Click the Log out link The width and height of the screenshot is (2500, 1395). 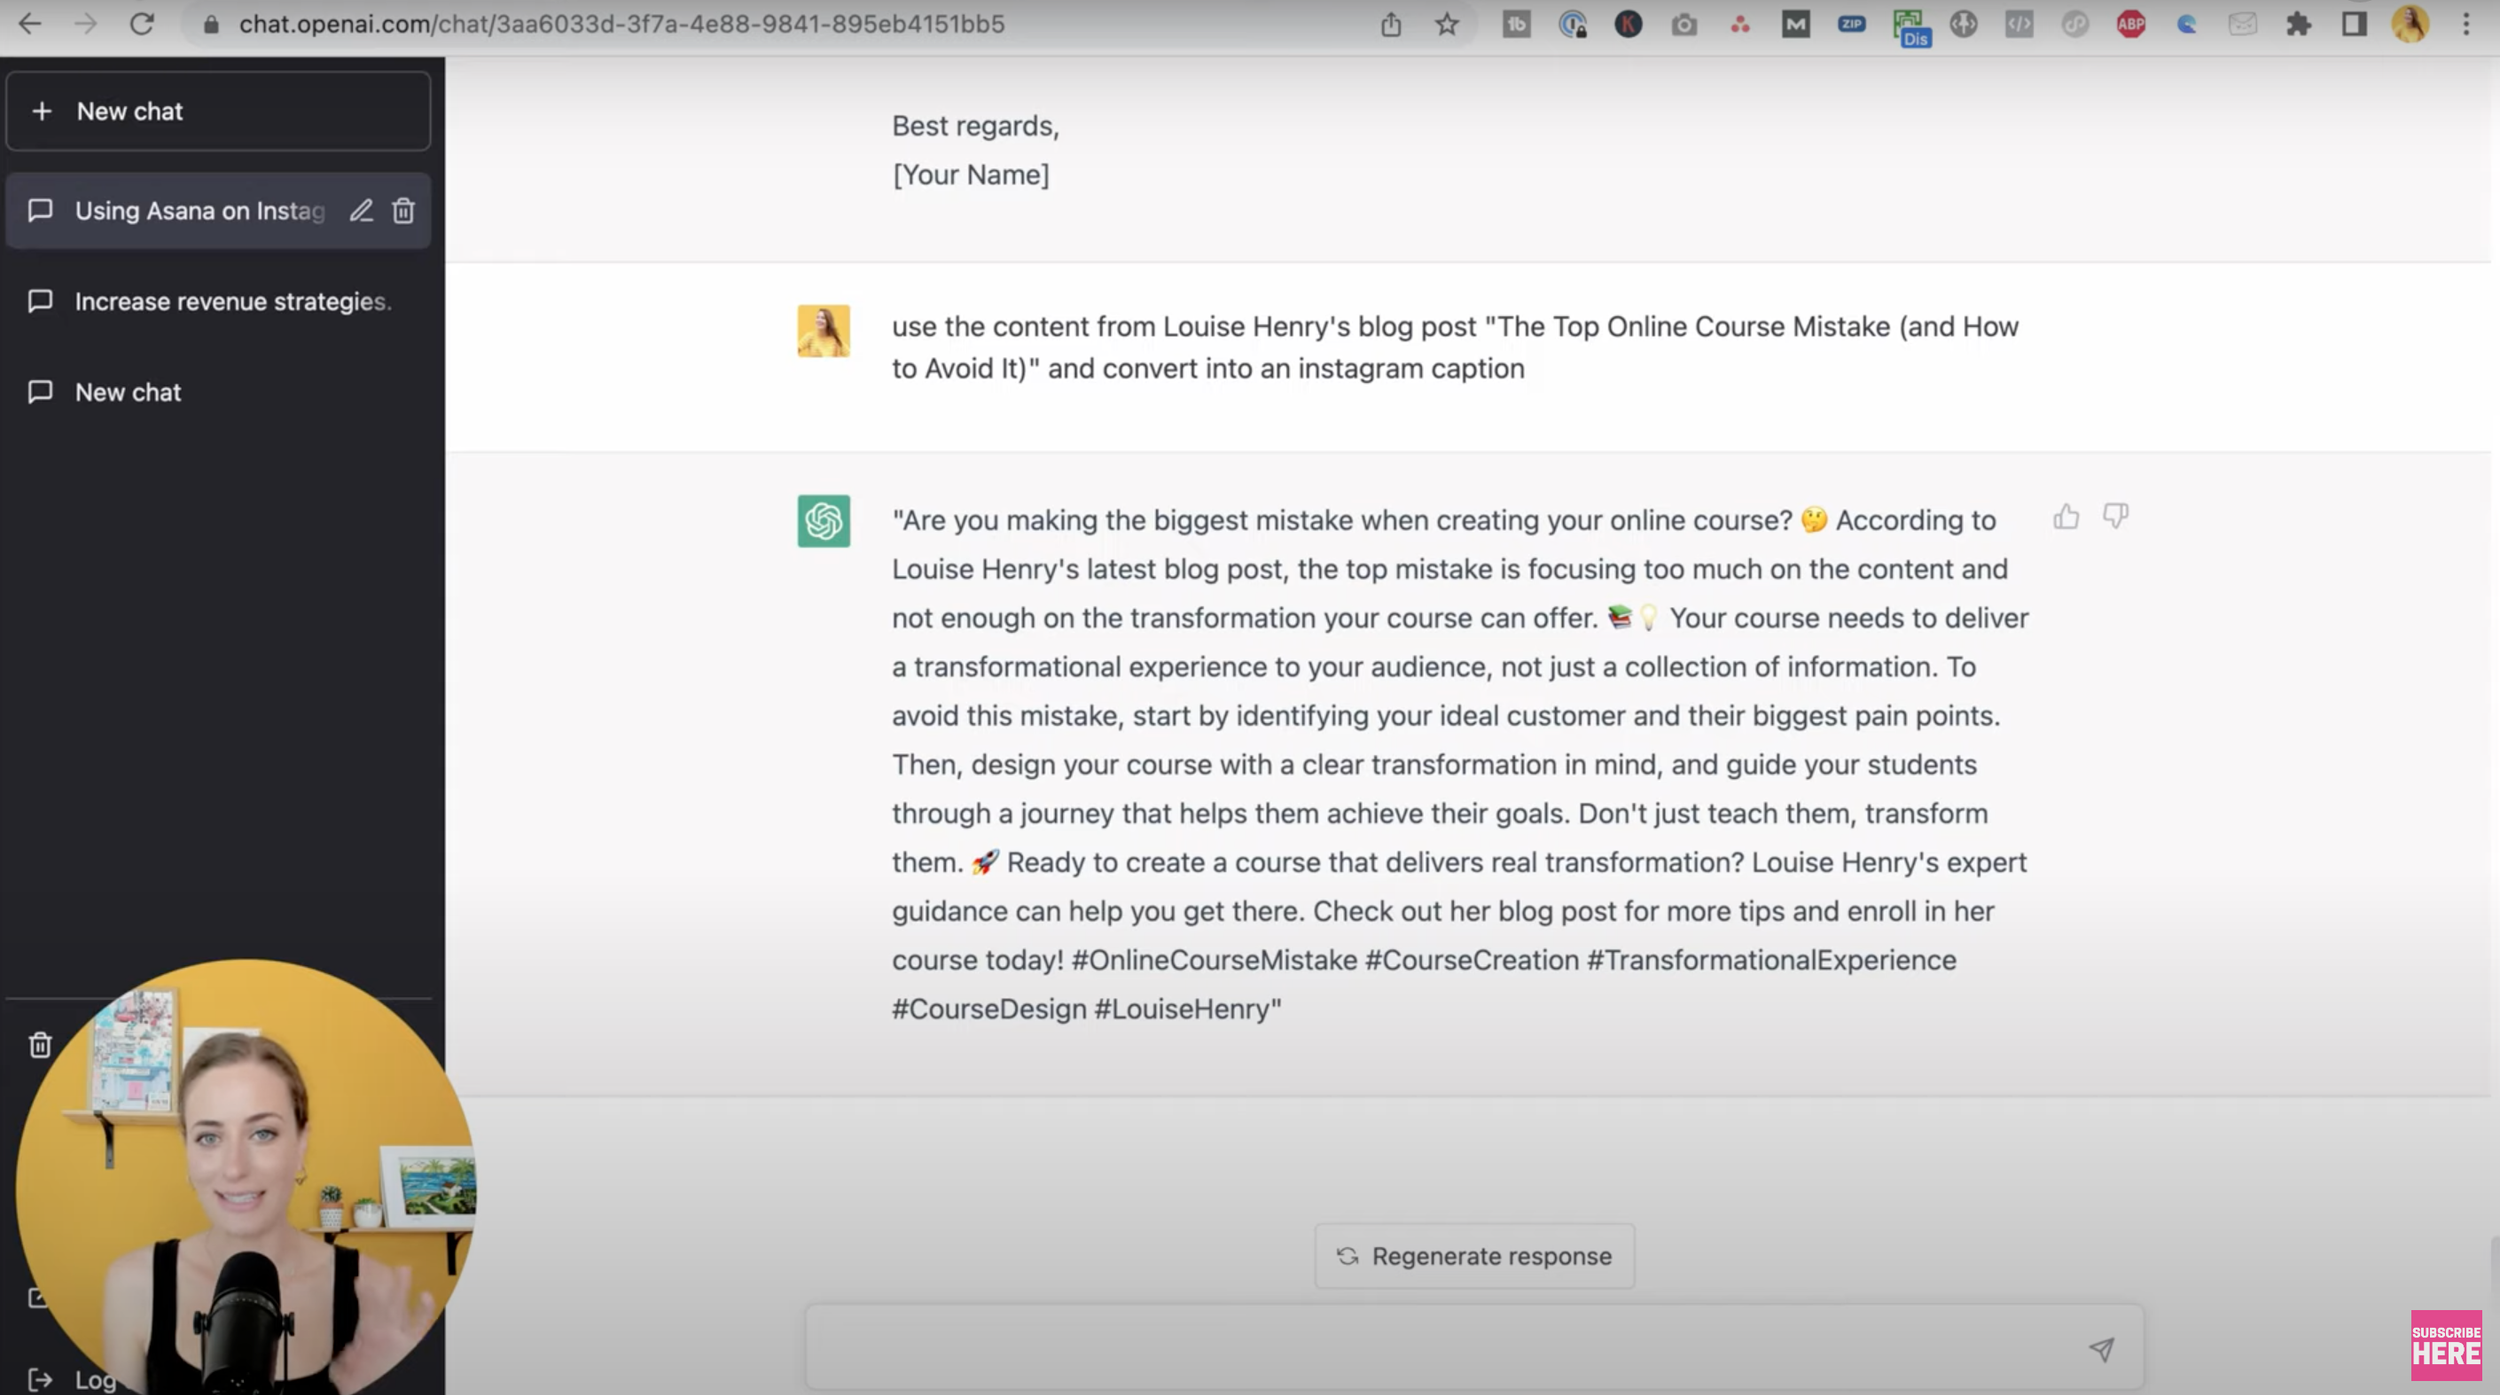(72, 1380)
